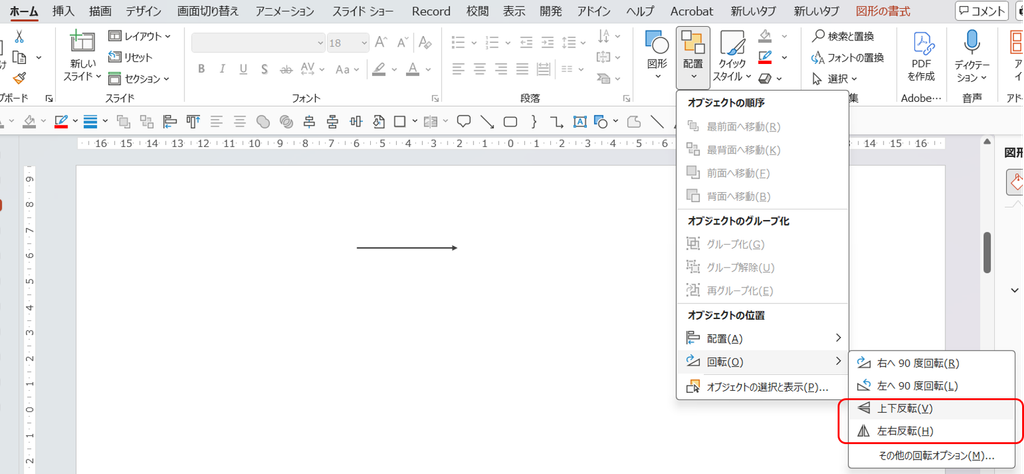Select 右へ 90 度回転 menu item
1024x474 pixels.
[931, 362]
